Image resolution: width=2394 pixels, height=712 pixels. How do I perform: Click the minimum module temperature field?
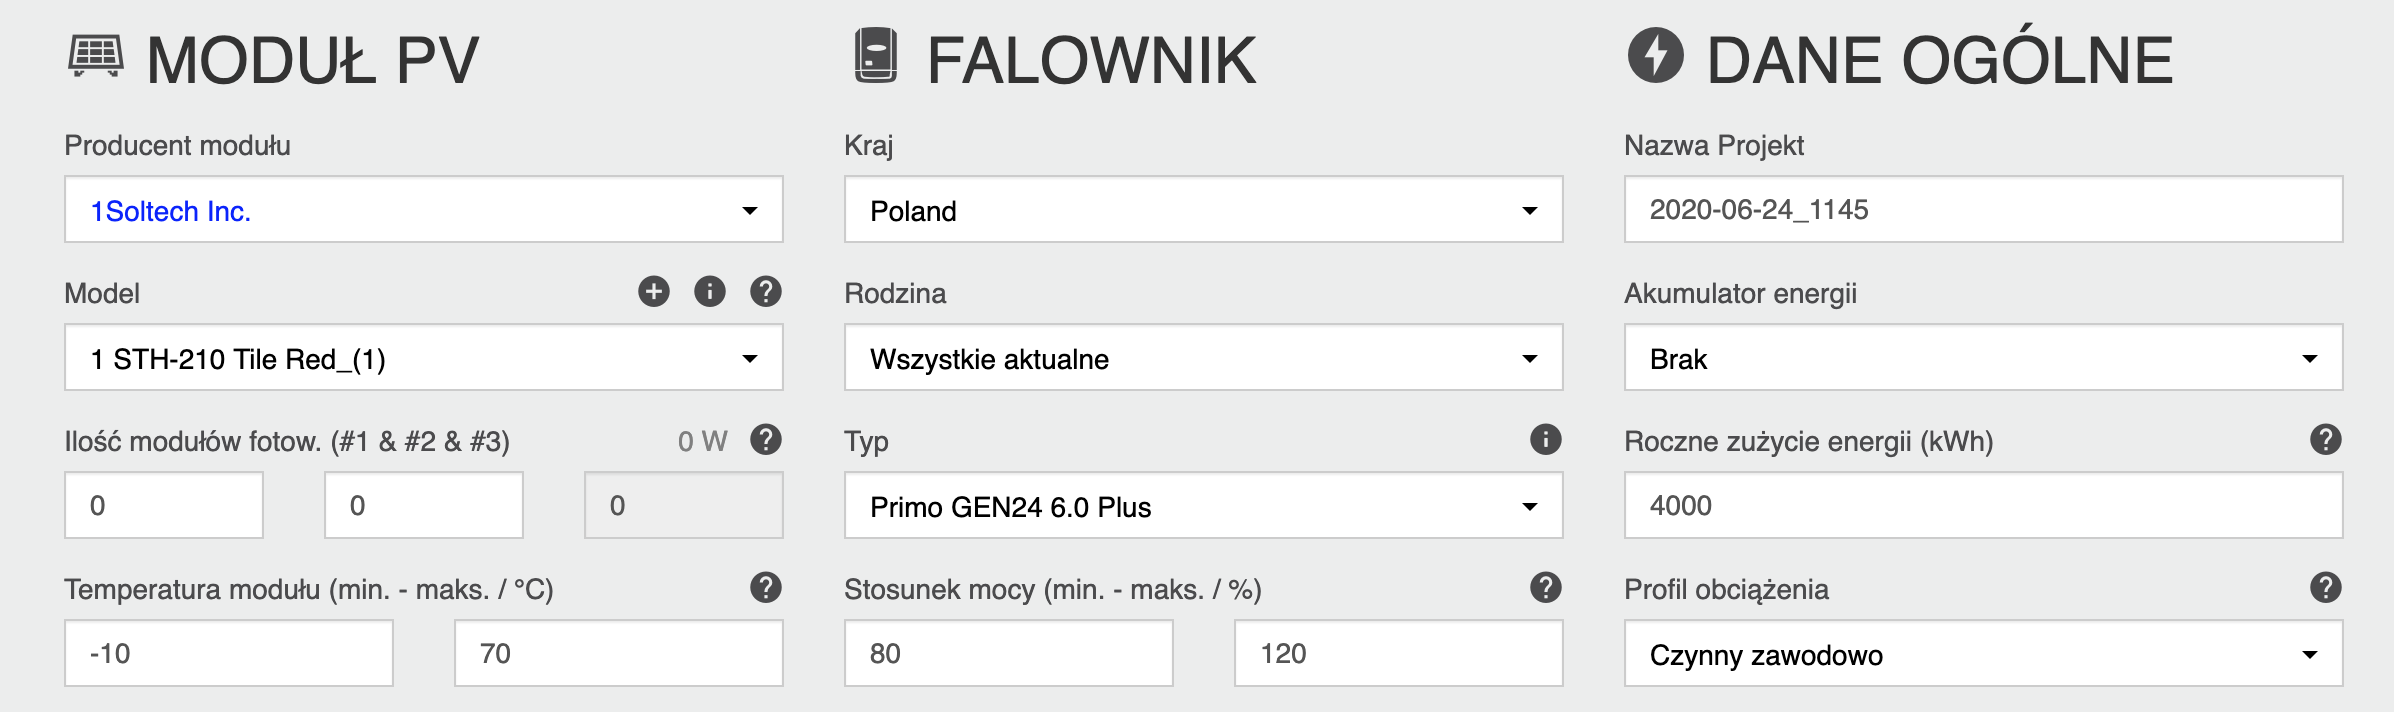(x=229, y=654)
